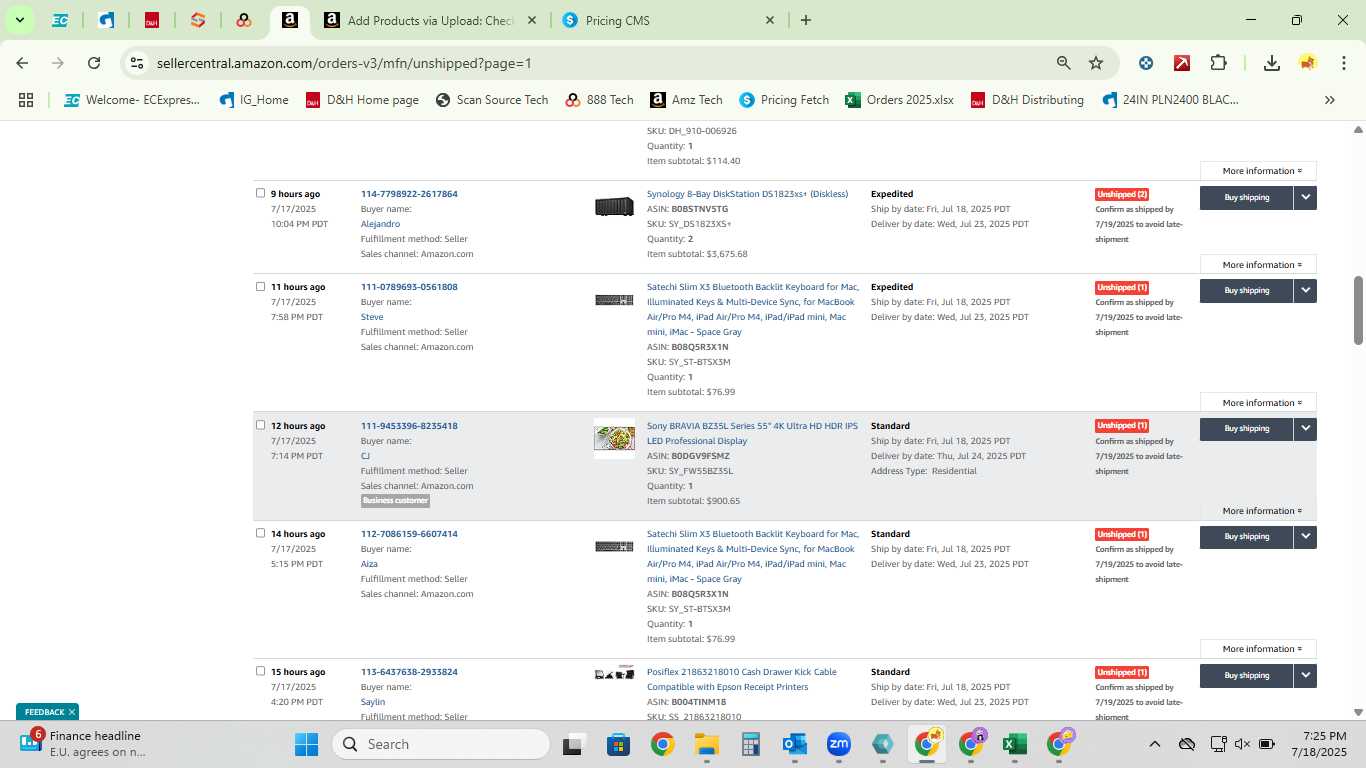Open the tab search dropdown arrow
Screen dimensions: 1366x768
(19, 20)
